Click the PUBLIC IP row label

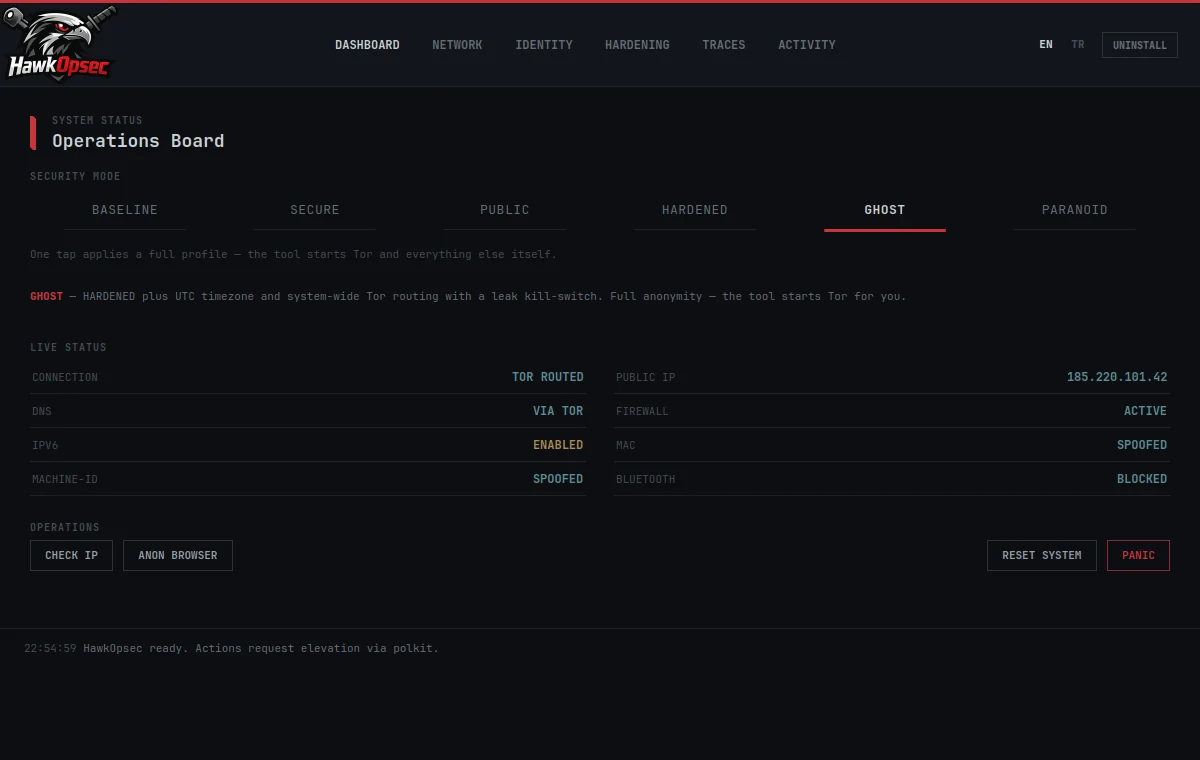(646, 377)
